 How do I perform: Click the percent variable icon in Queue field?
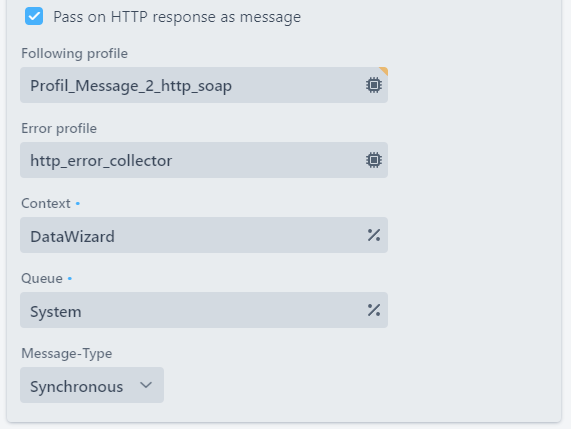(x=374, y=310)
